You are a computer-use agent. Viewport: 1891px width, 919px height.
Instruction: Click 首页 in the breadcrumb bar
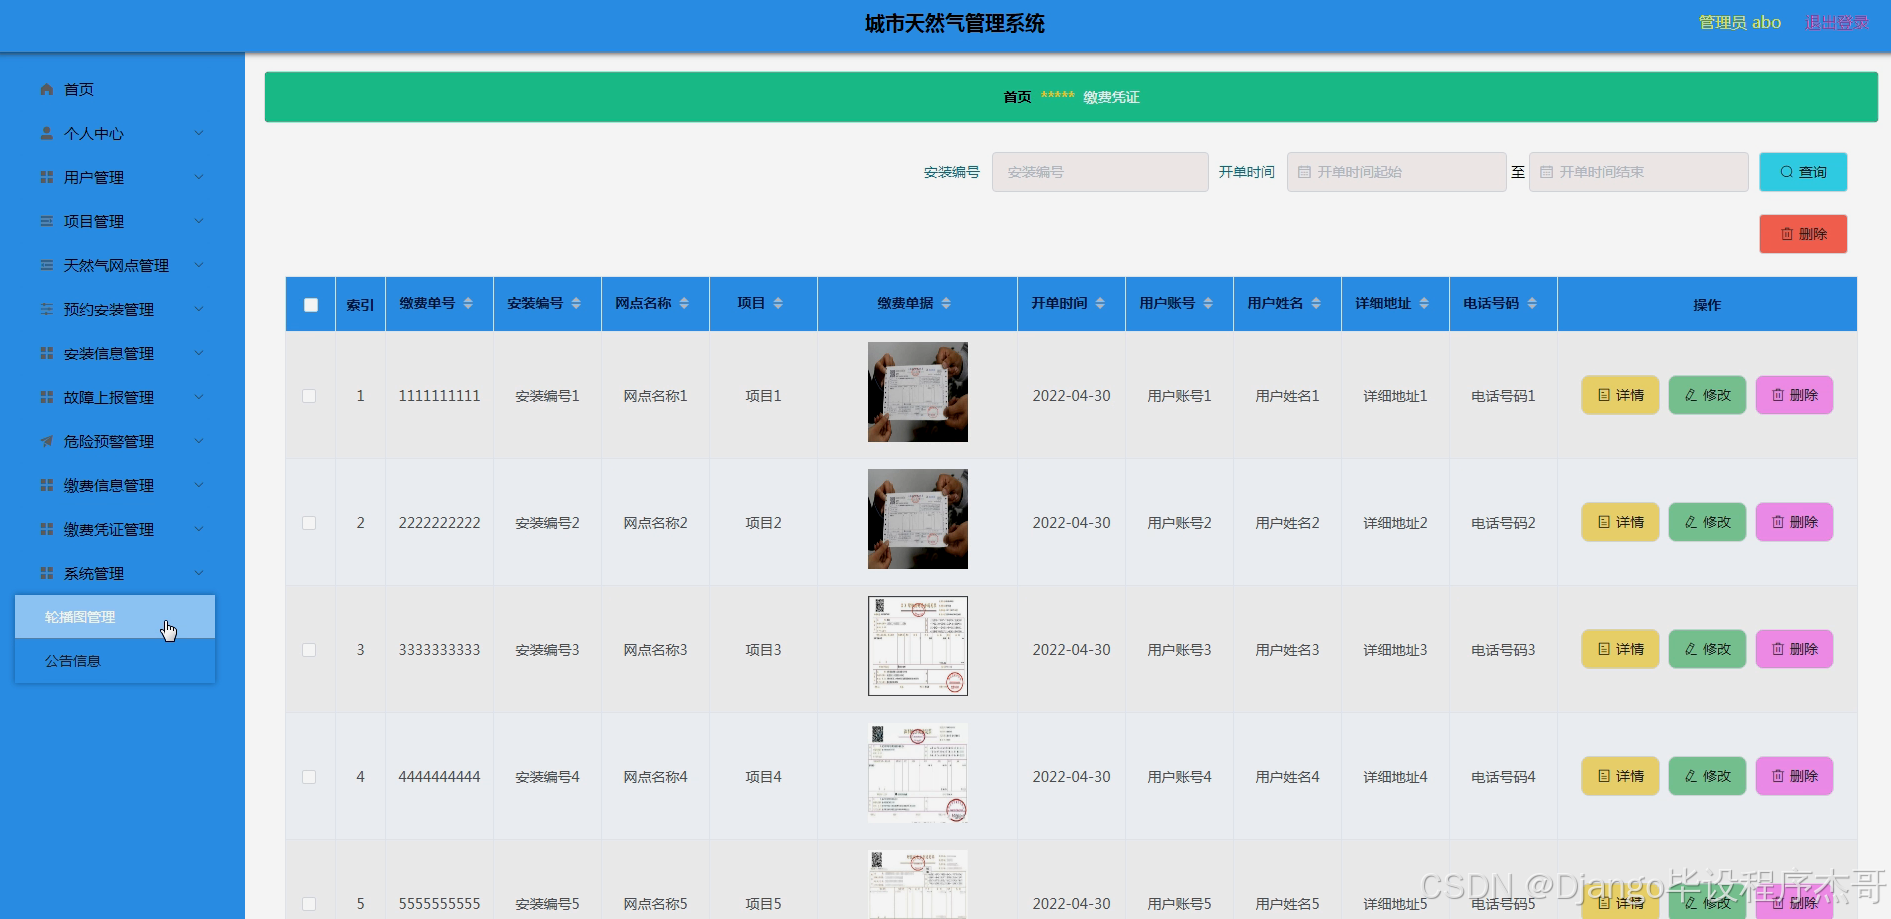(1017, 97)
